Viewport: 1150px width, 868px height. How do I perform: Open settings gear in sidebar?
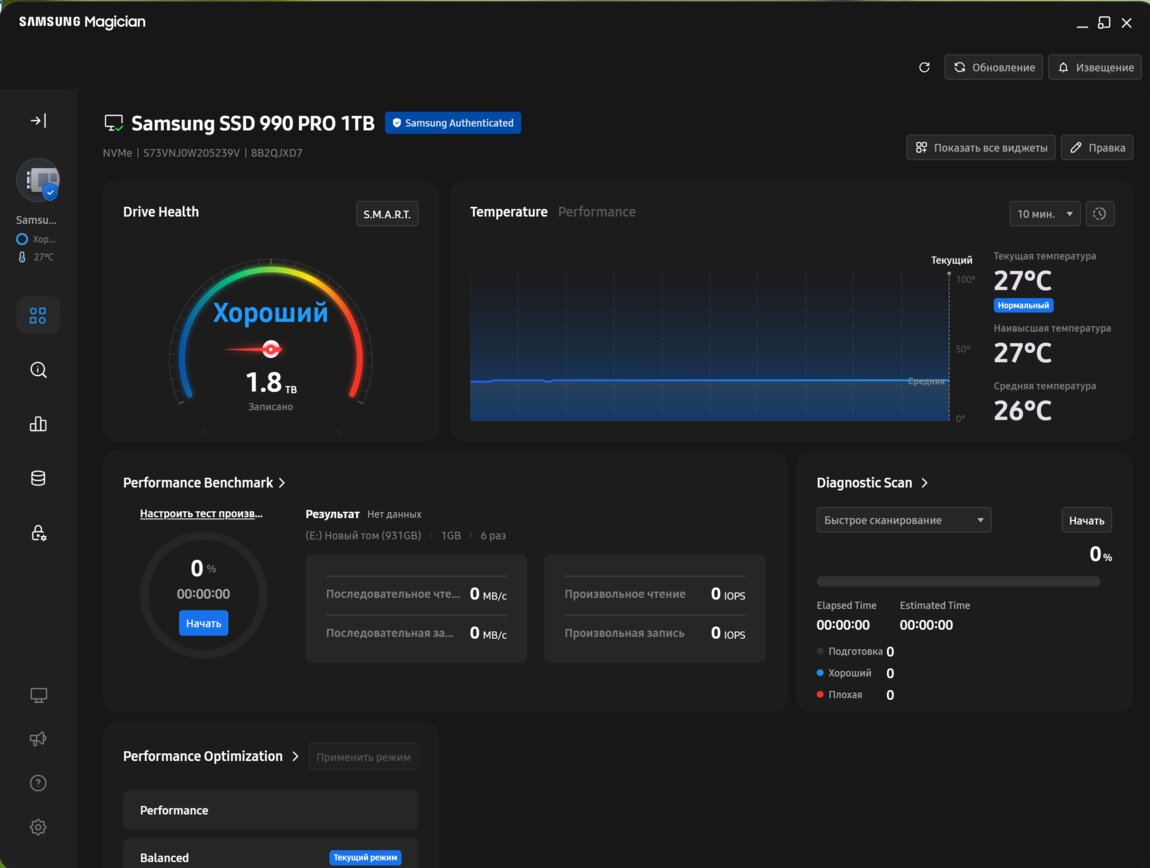[38, 827]
